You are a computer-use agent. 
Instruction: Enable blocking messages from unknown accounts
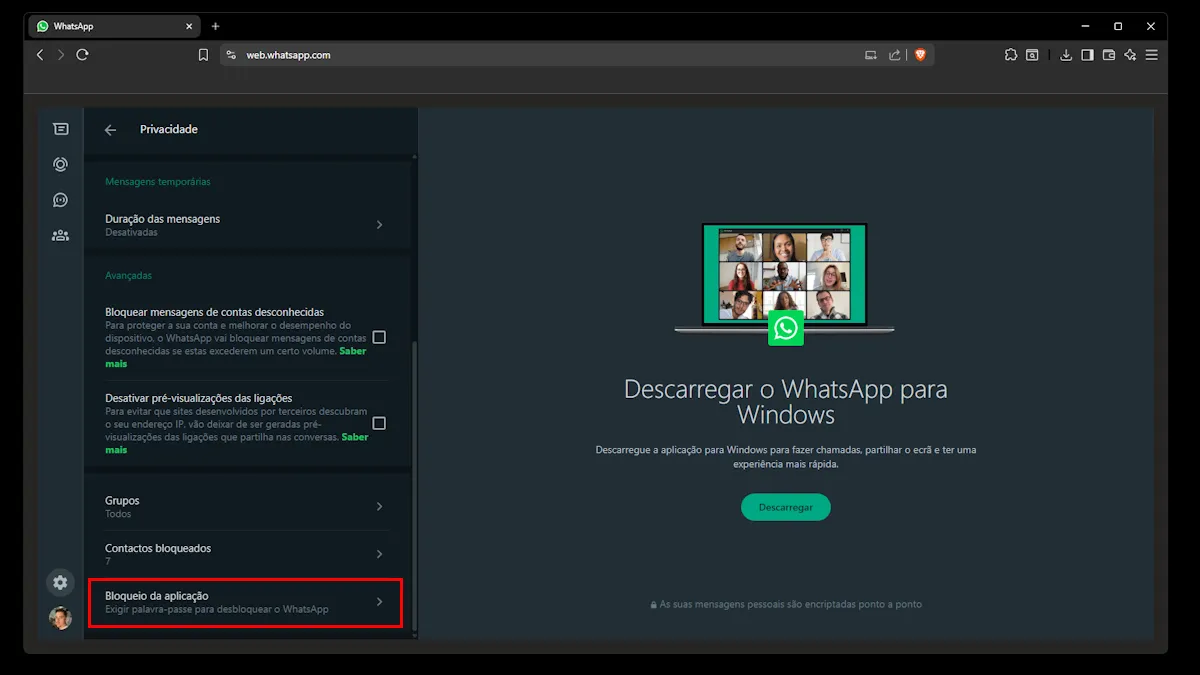click(x=379, y=338)
